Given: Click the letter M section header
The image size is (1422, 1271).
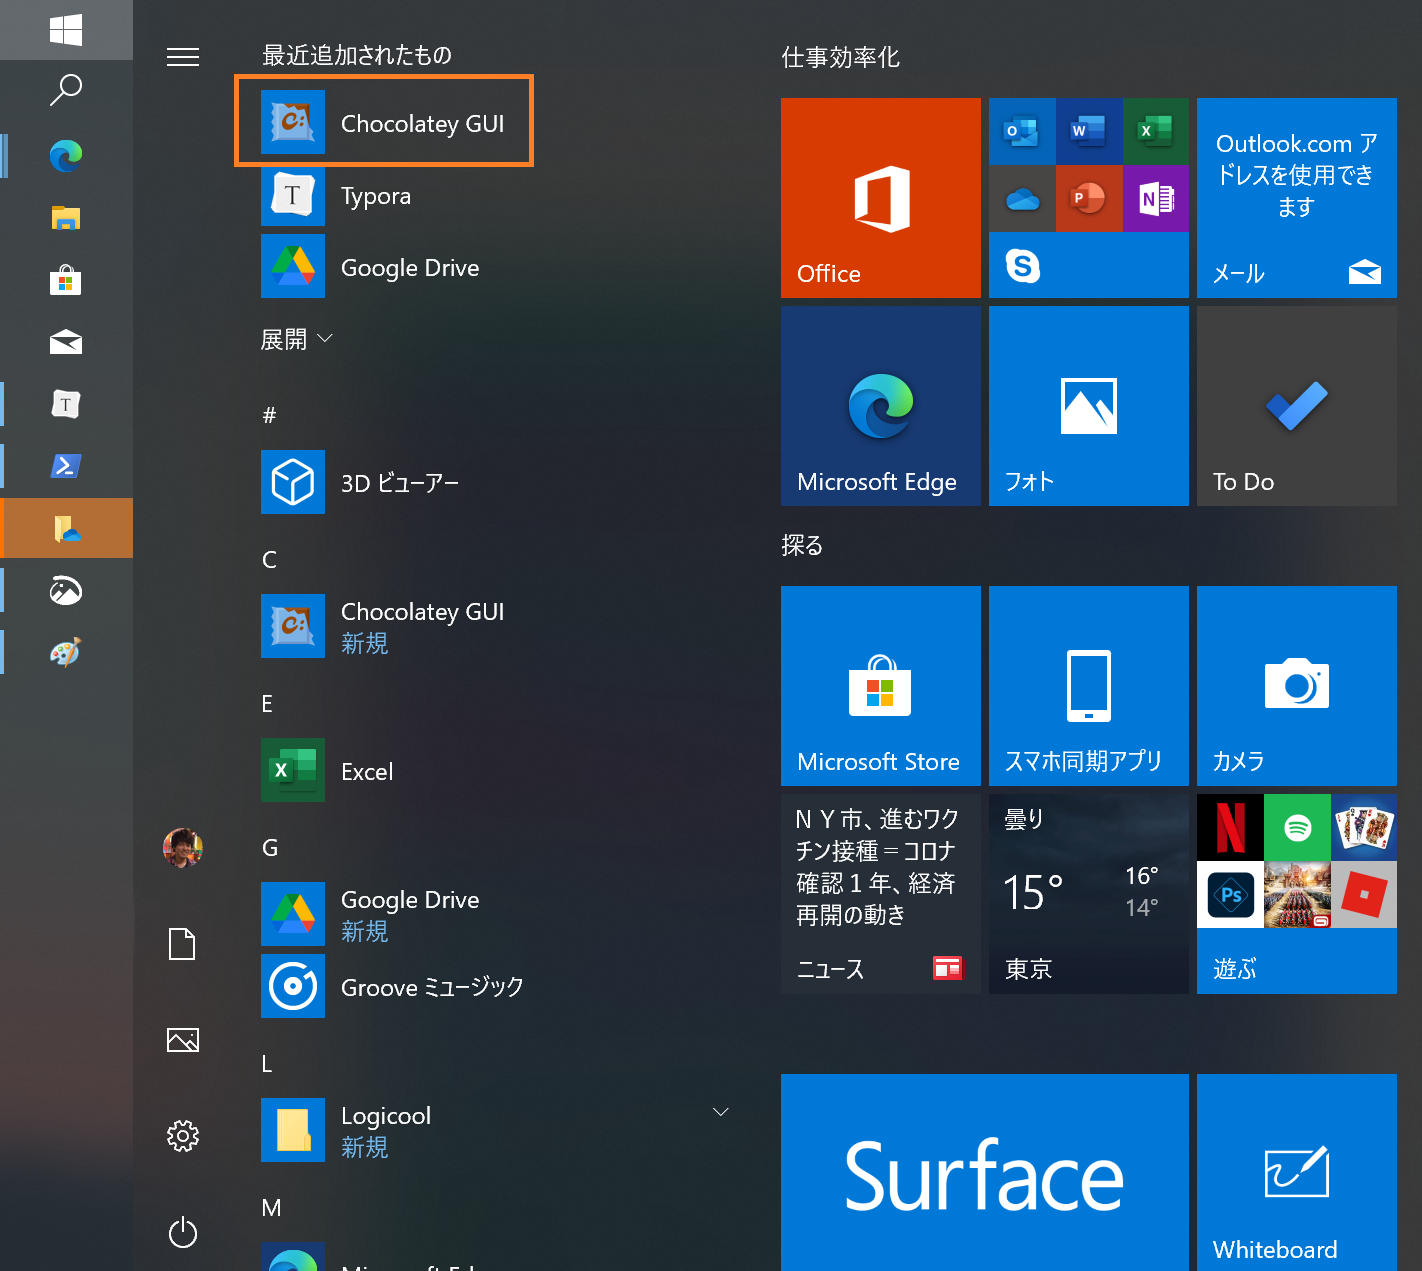Looking at the screenshot, I should pyautogui.click(x=271, y=1208).
